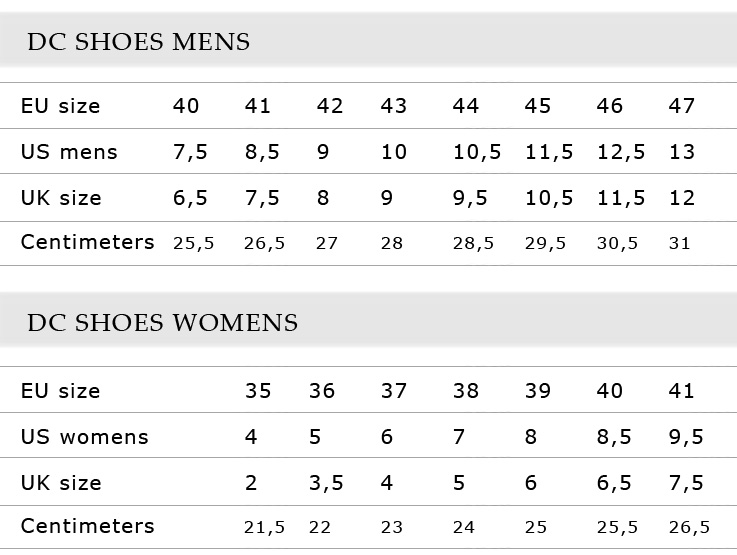
Task: Click mens UK size 12
Action: click(682, 198)
